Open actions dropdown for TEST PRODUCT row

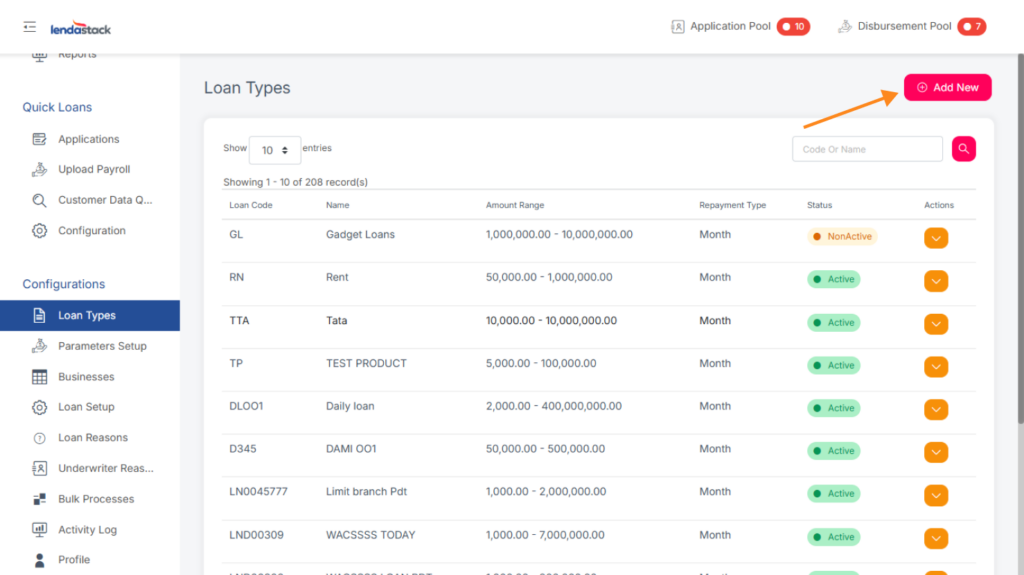(936, 367)
